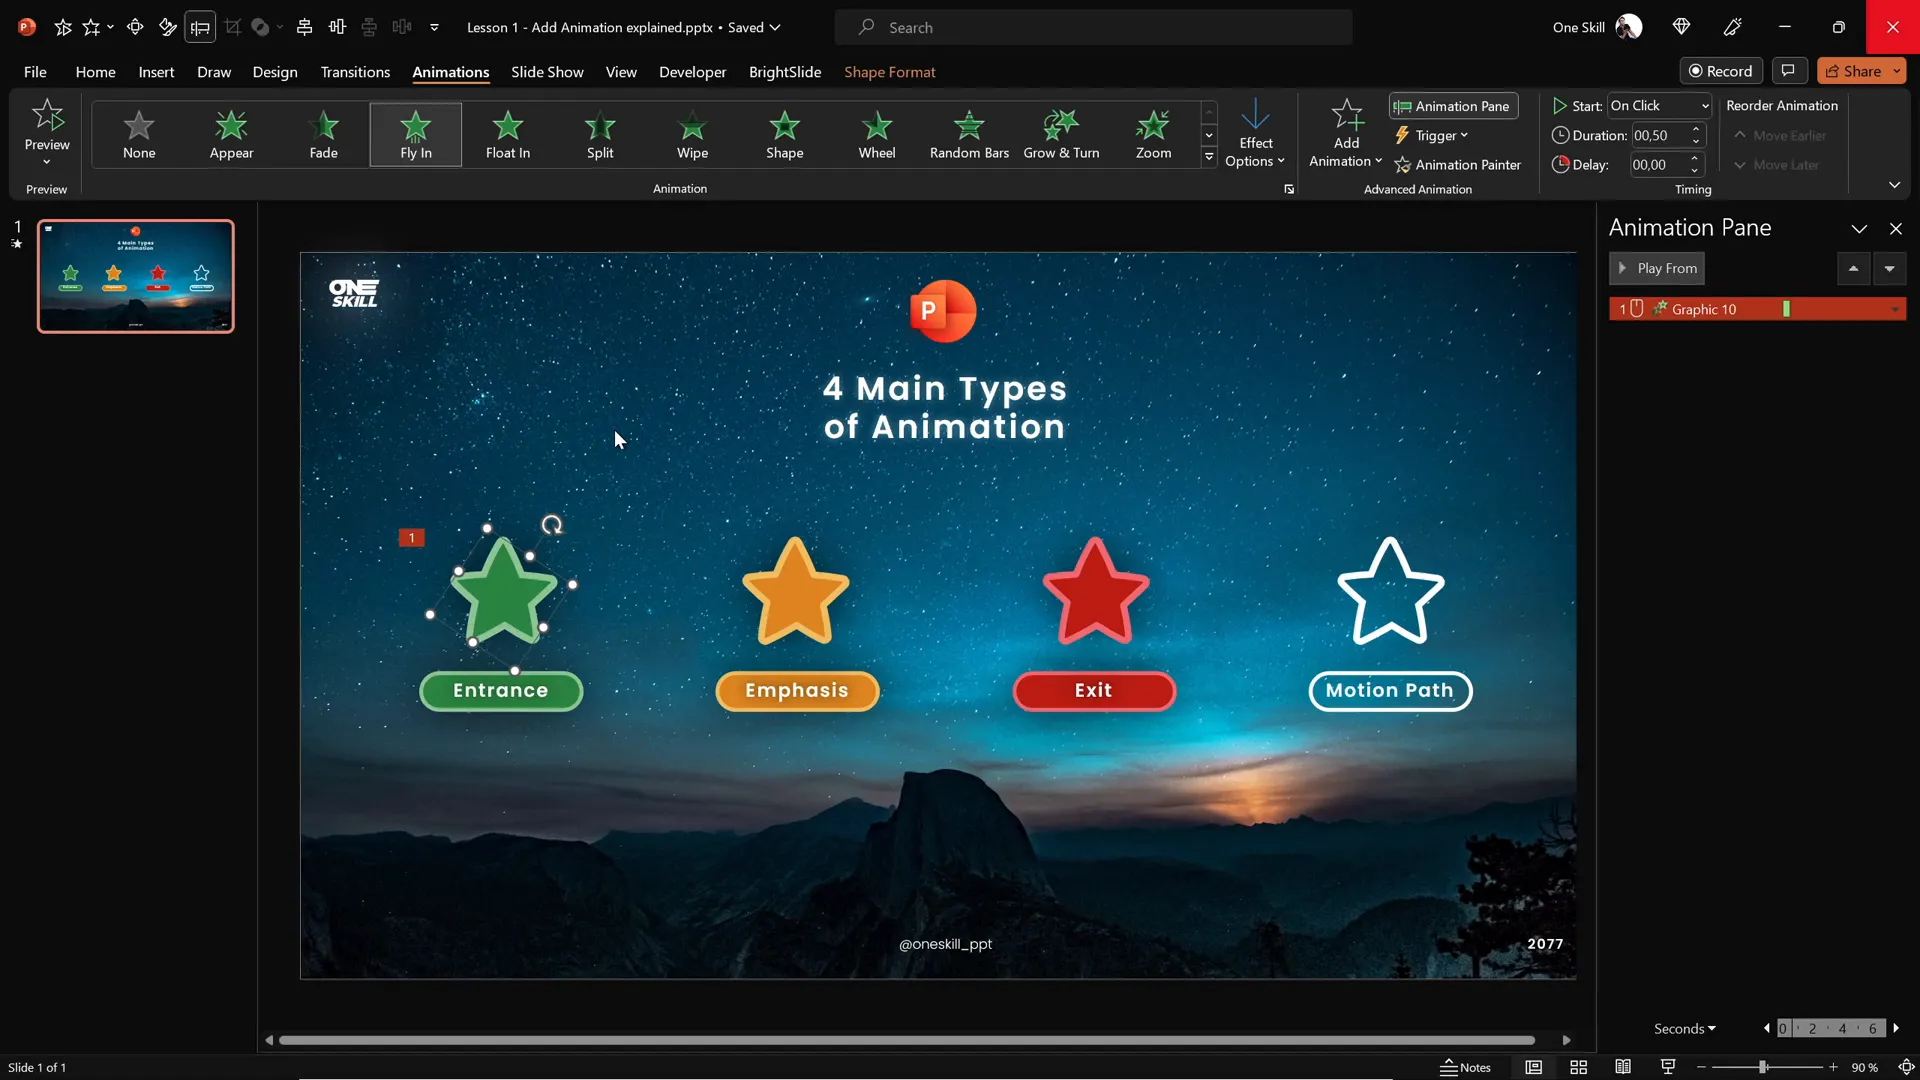Screen dimensions: 1920x1080
Task: Switch to Normal view in status bar
Action: click(1533, 1067)
